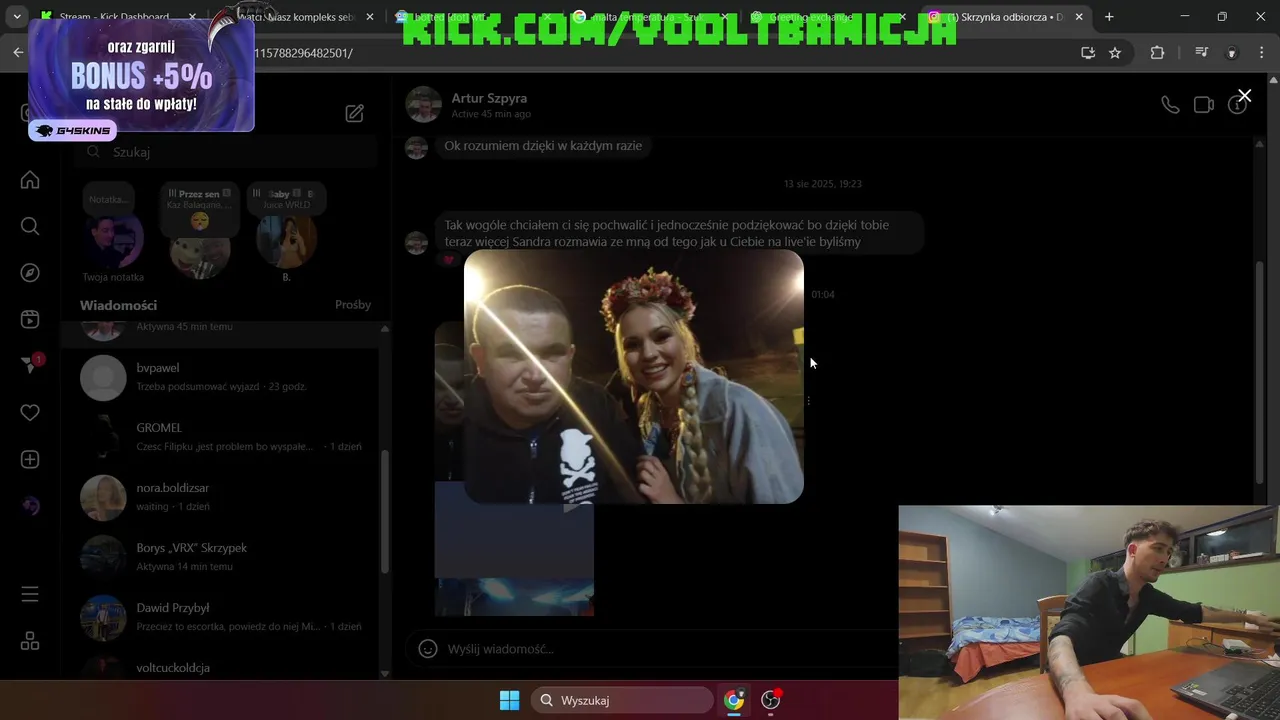Open the Prośby requests link
Viewport: 1280px width, 720px height.
353,304
